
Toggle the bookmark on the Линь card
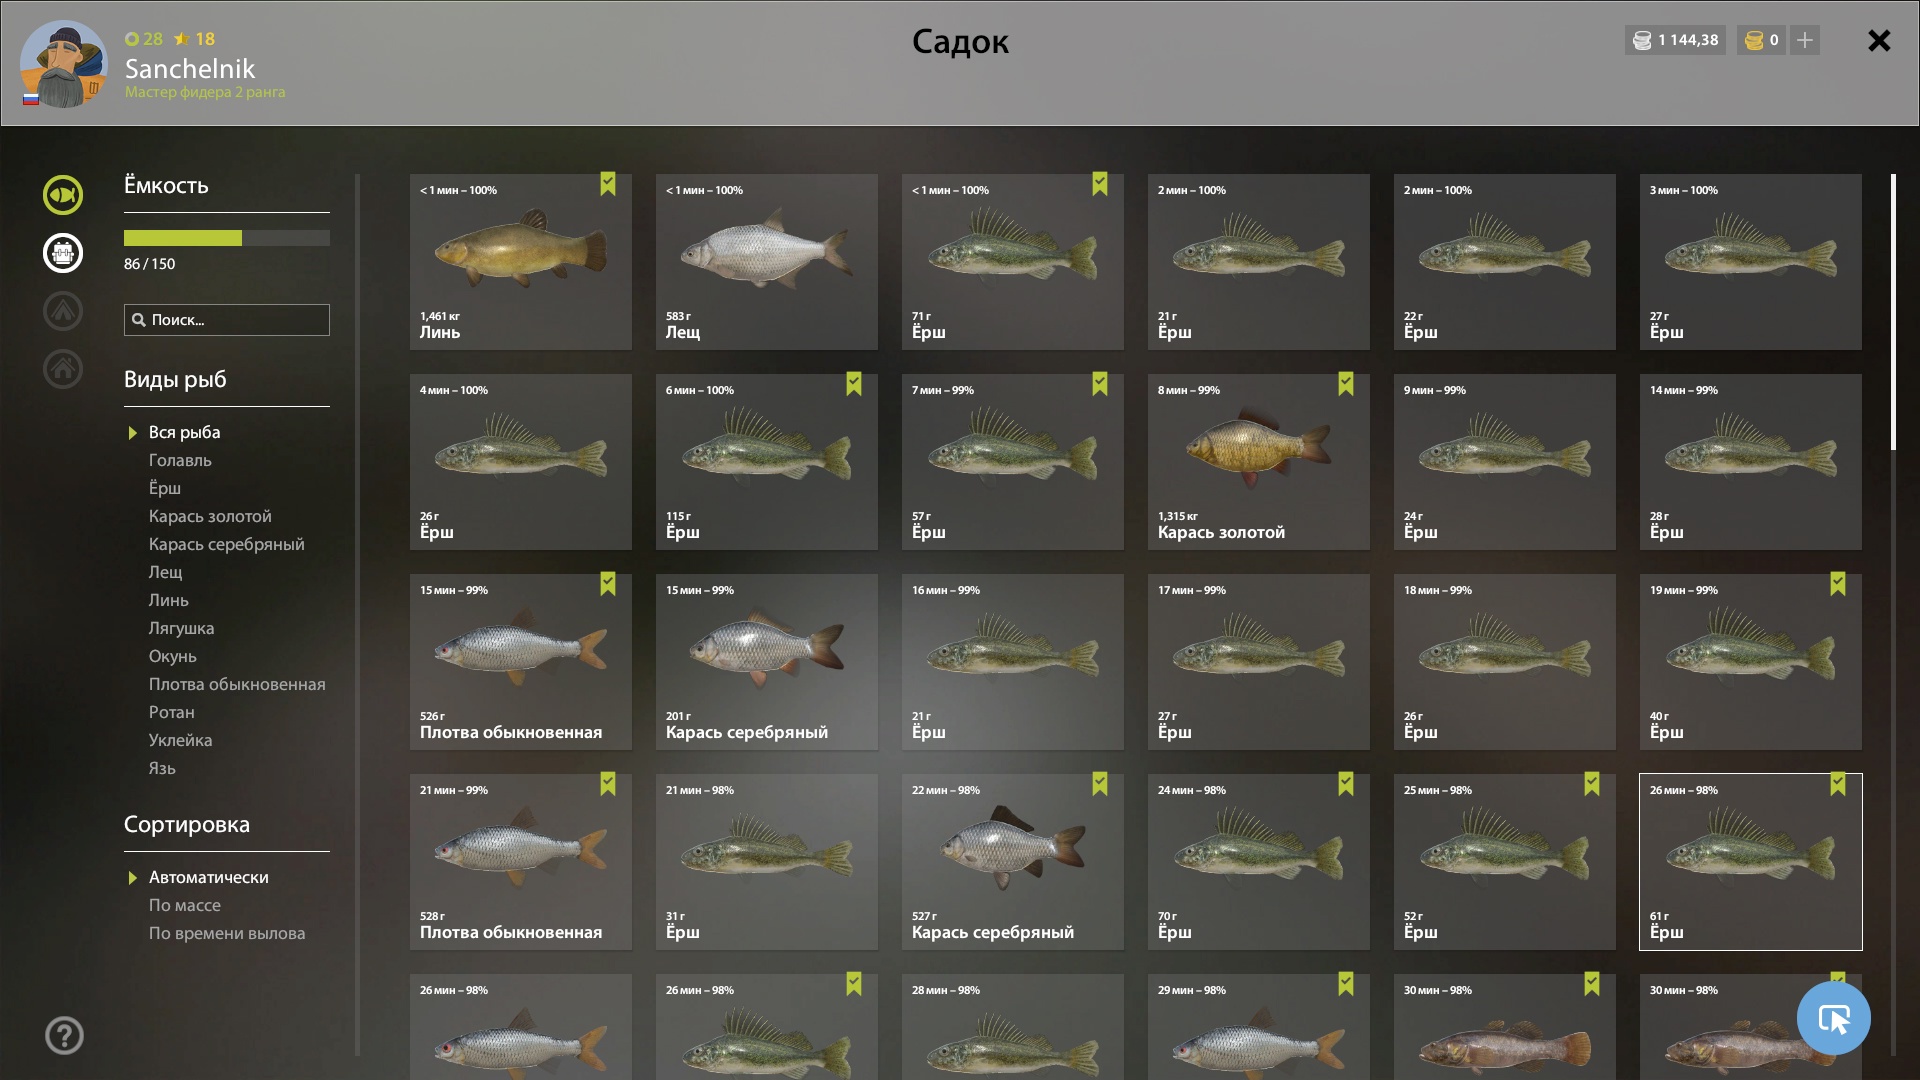coord(608,184)
